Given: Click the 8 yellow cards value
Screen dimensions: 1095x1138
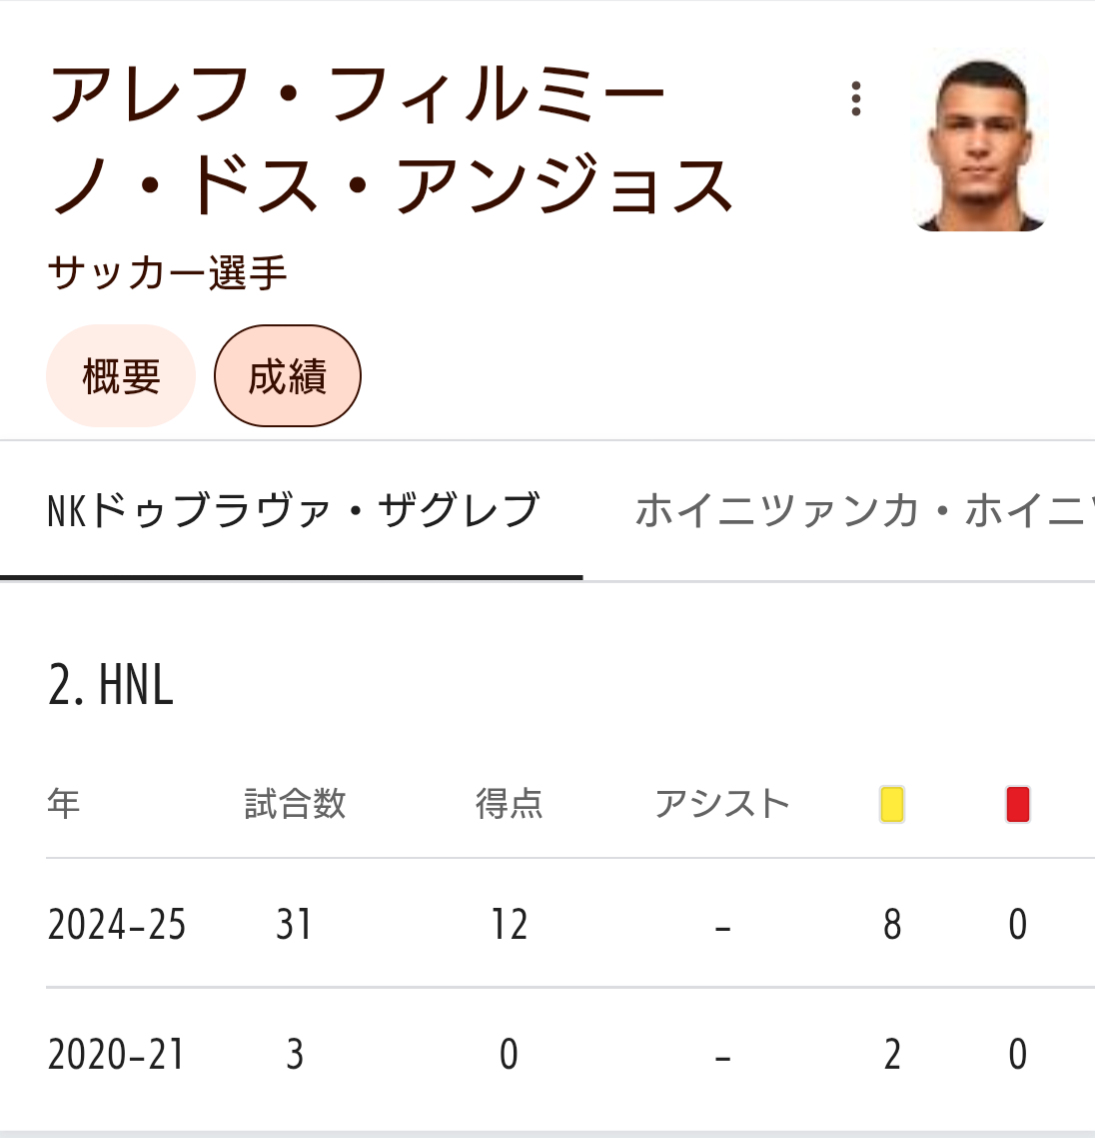Looking at the screenshot, I should coord(892,924).
